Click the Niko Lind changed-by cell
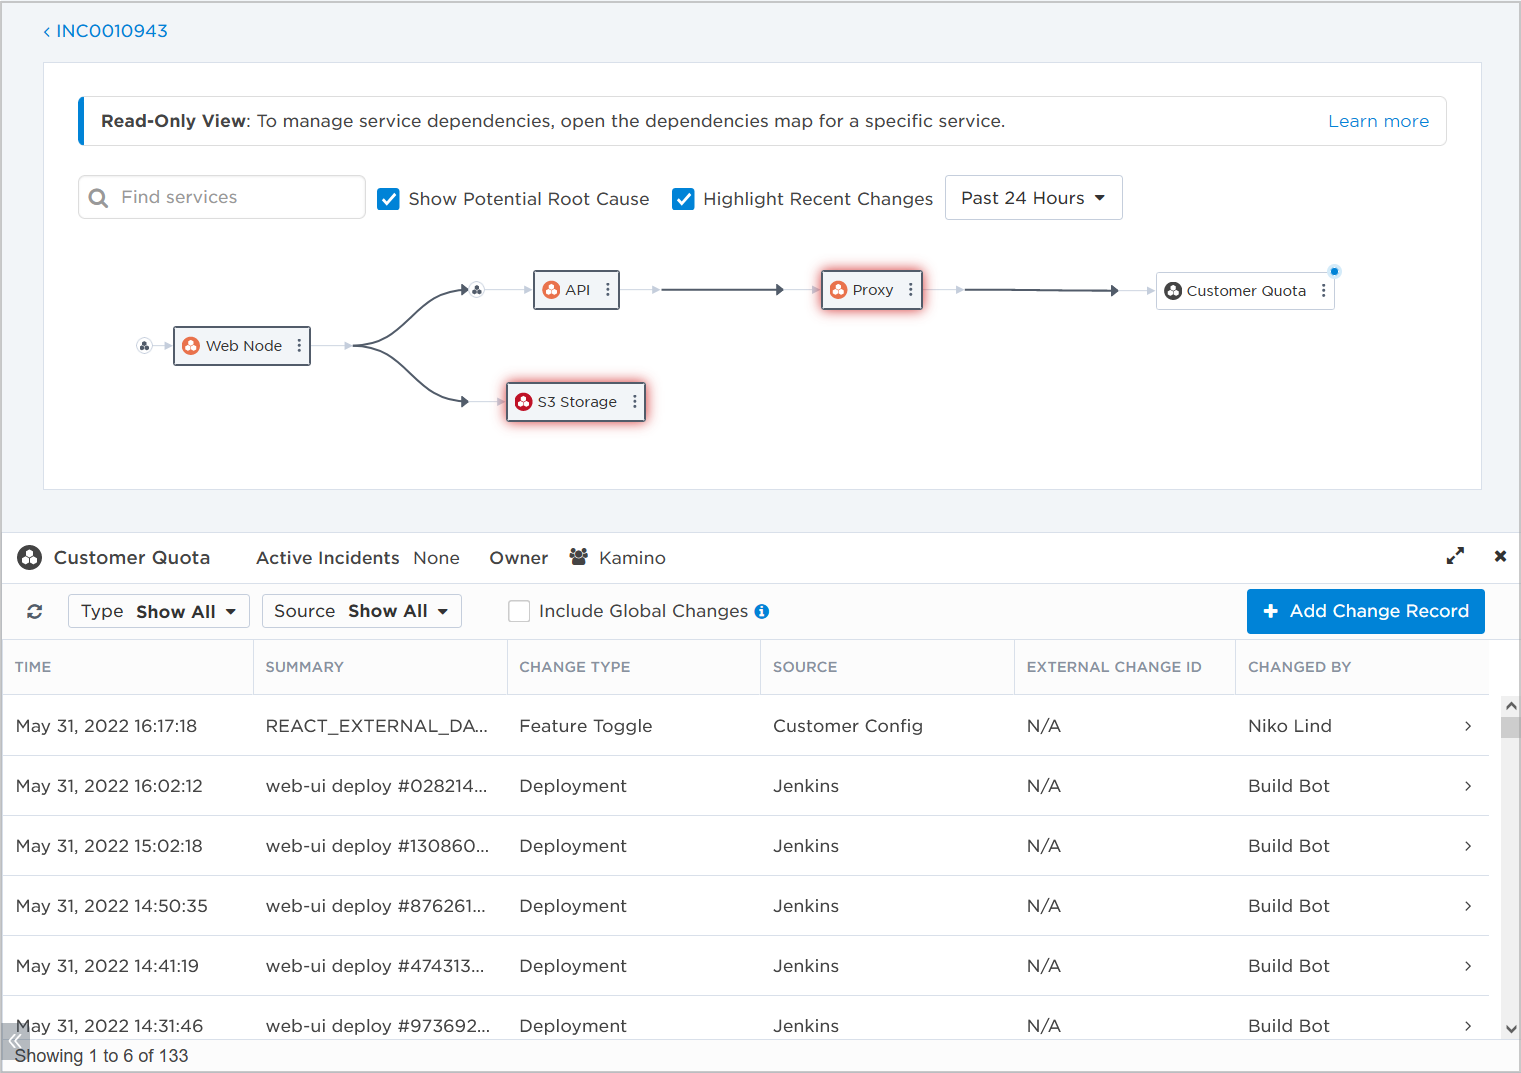This screenshot has width=1521, height=1073. click(1290, 726)
